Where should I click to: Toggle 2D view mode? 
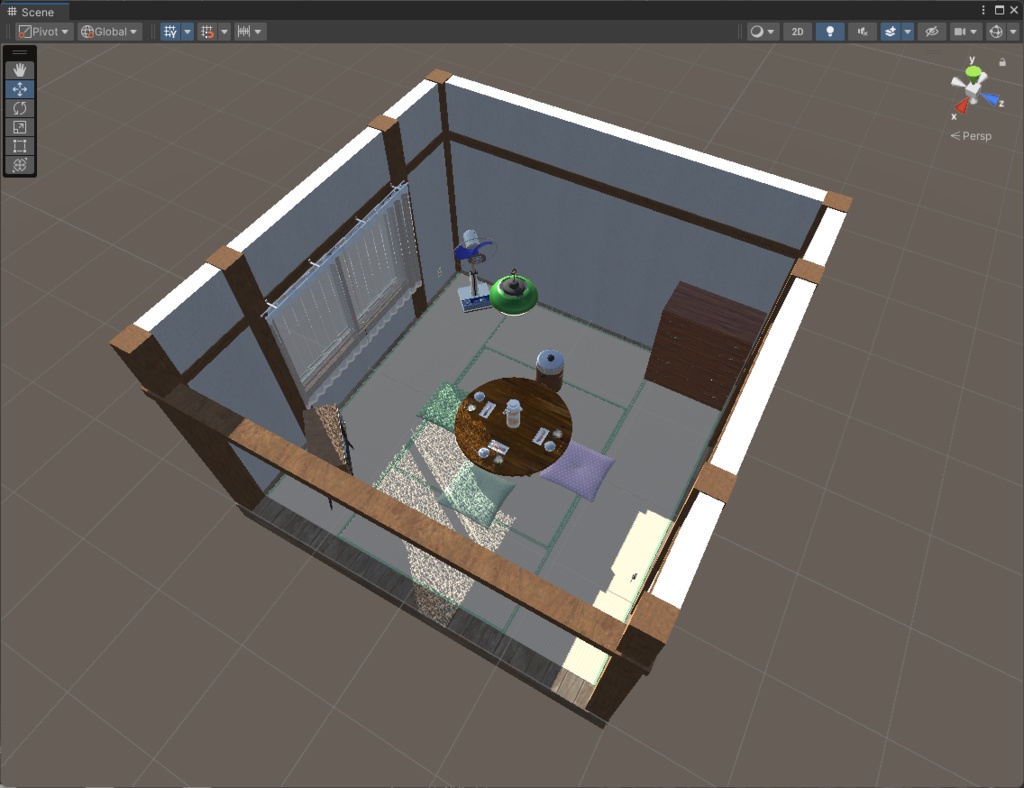point(797,31)
